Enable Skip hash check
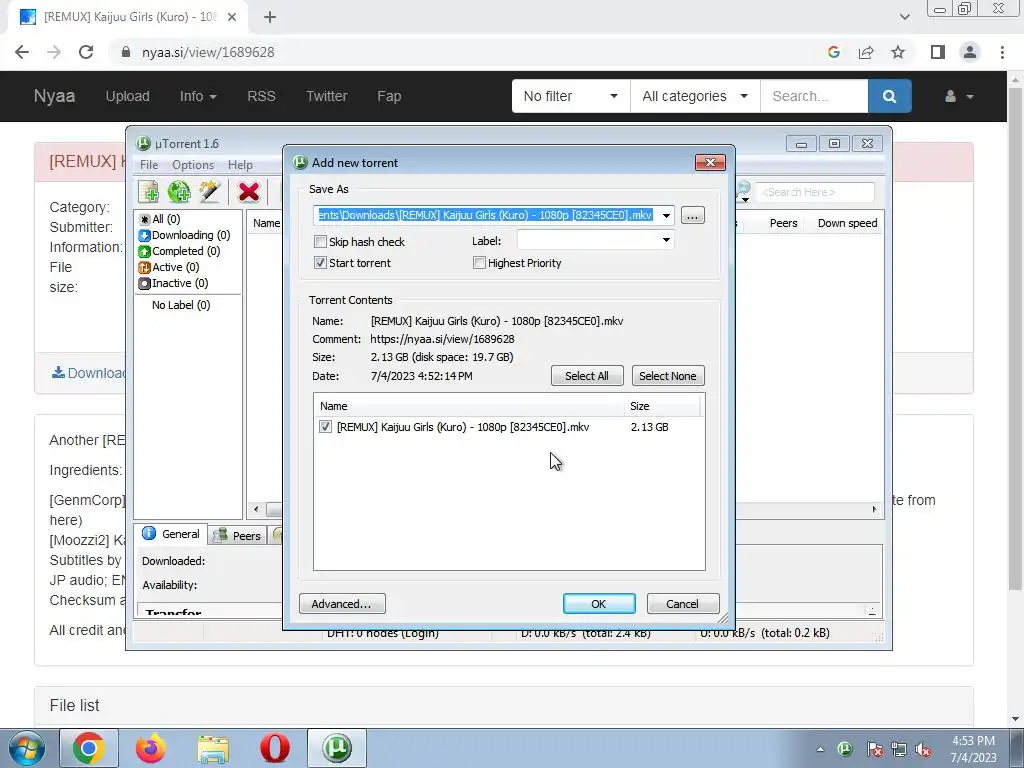 click(x=320, y=242)
